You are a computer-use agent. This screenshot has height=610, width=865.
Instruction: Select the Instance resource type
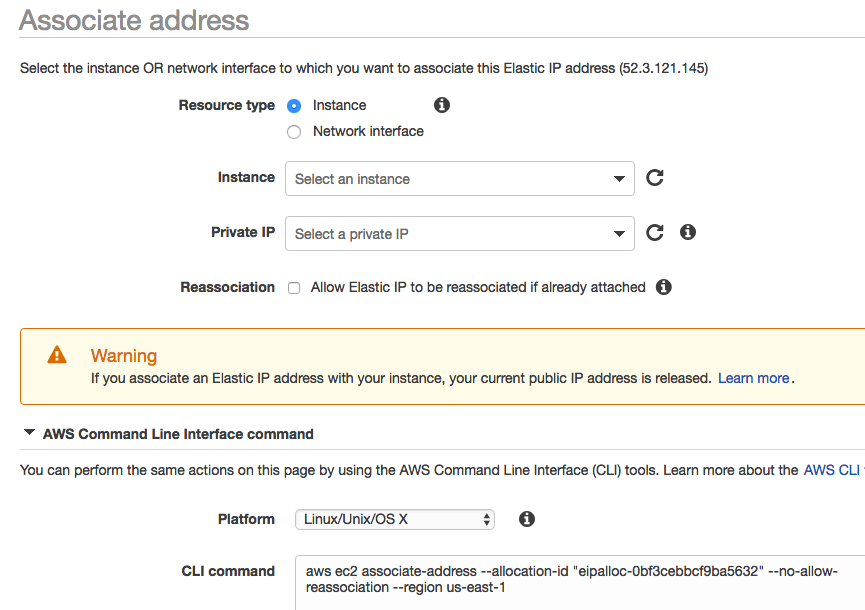pyautogui.click(x=294, y=106)
